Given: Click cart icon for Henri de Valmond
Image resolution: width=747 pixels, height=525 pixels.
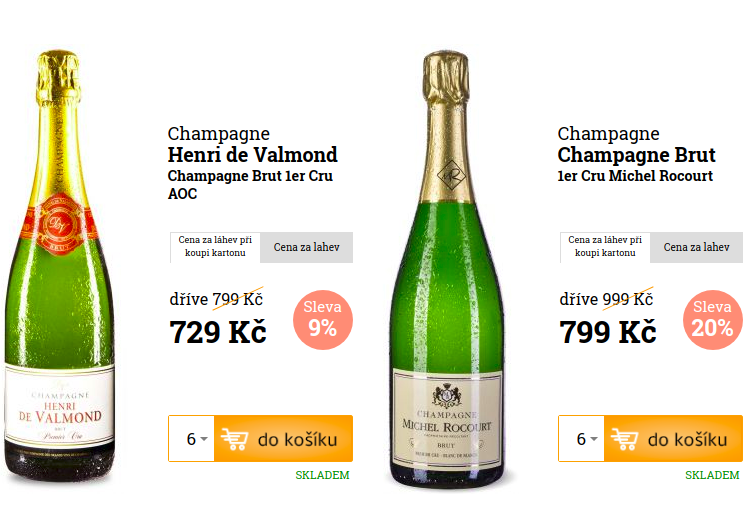Looking at the screenshot, I should click(x=234, y=439).
